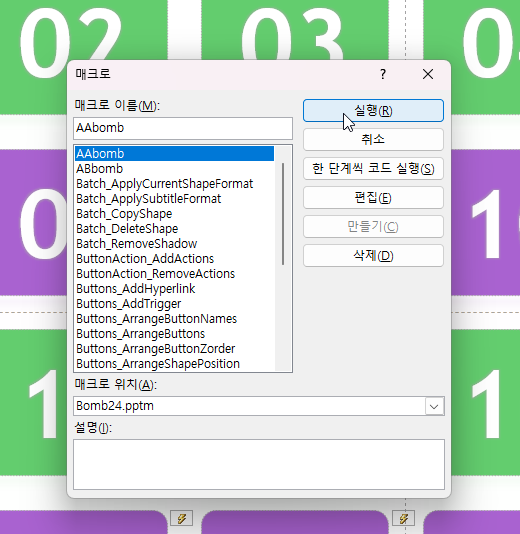
Task: Click the 삭제(D) delete button
Action: pyautogui.click(x=373, y=255)
